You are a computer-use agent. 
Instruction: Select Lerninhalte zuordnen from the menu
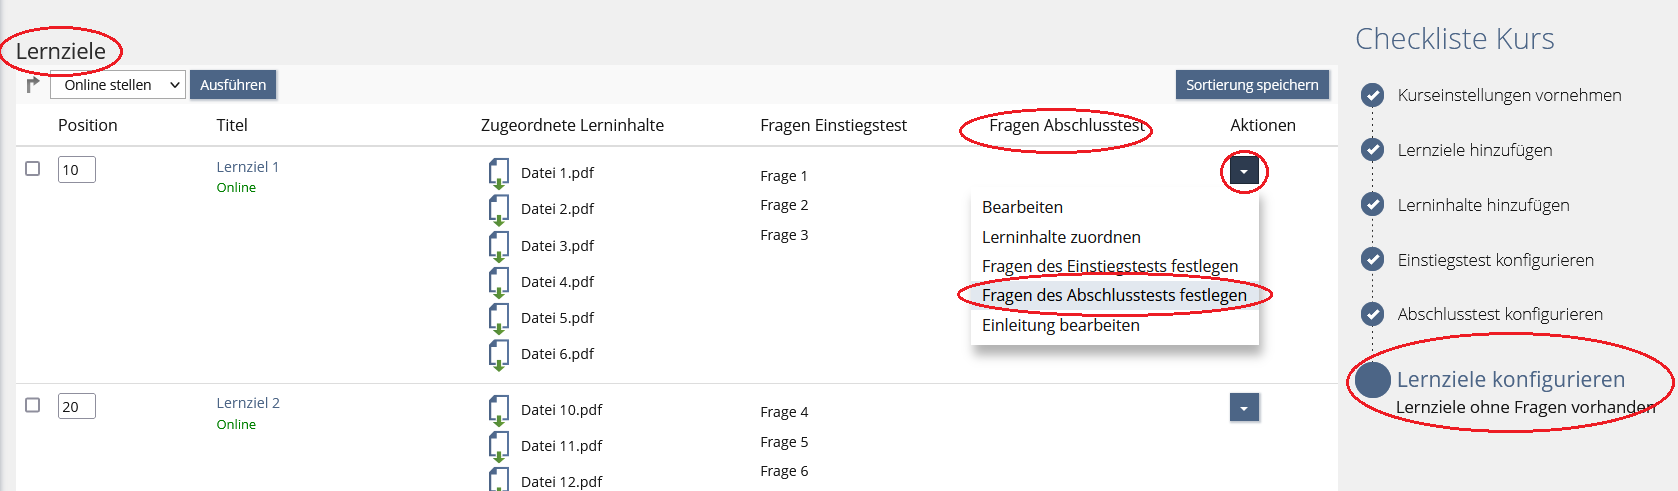pos(1061,237)
